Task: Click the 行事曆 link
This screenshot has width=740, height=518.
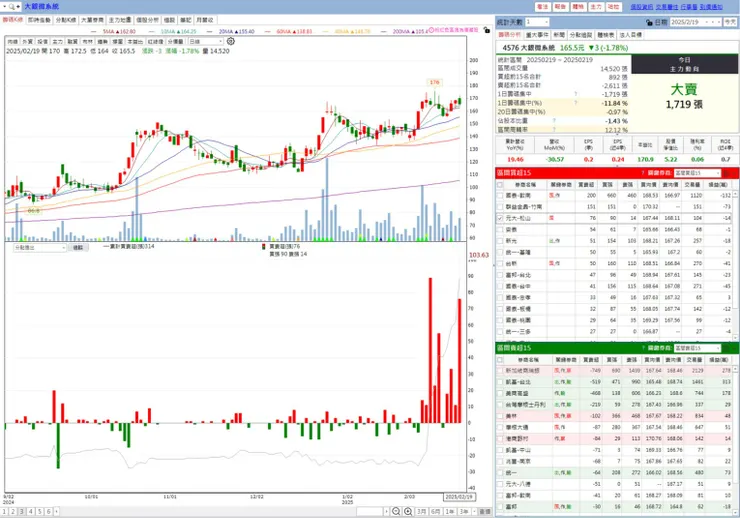Action: (689, 7)
